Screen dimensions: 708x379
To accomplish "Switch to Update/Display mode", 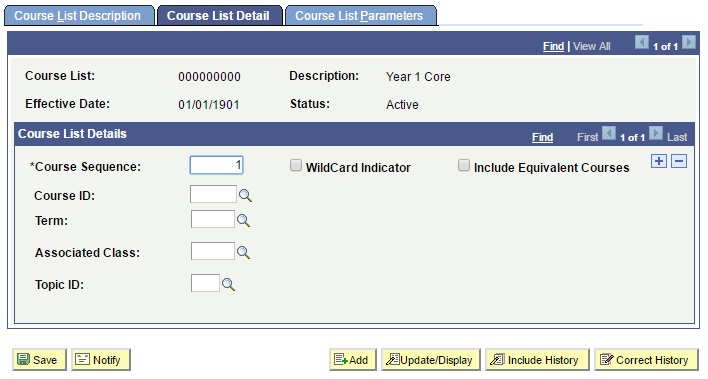I will click(431, 360).
